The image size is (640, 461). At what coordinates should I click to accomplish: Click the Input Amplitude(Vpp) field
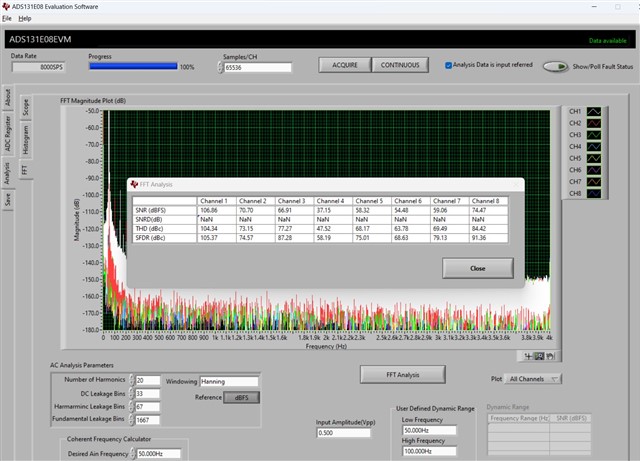[344, 433]
